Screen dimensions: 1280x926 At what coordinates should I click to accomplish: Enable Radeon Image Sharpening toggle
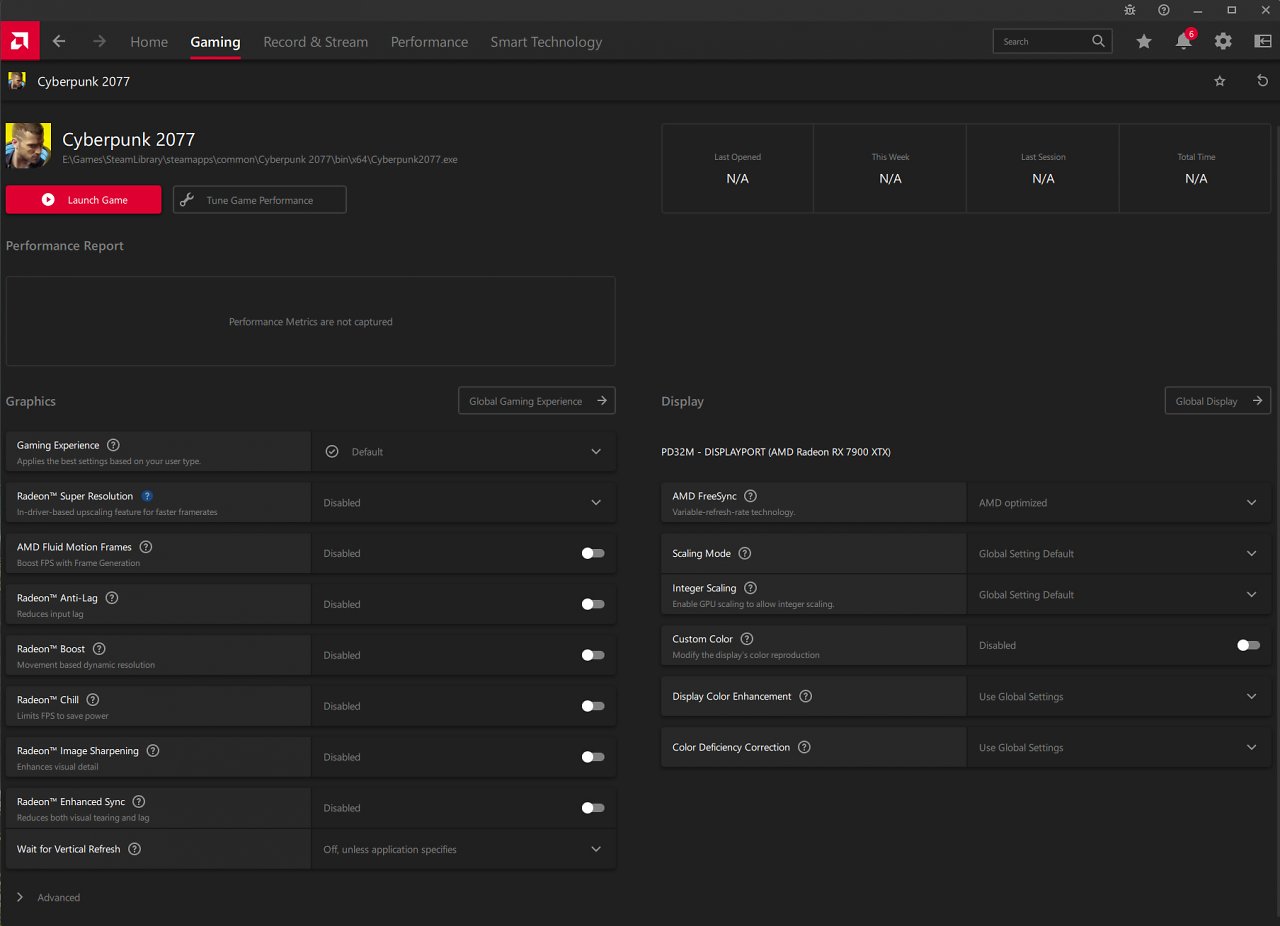[593, 757]
